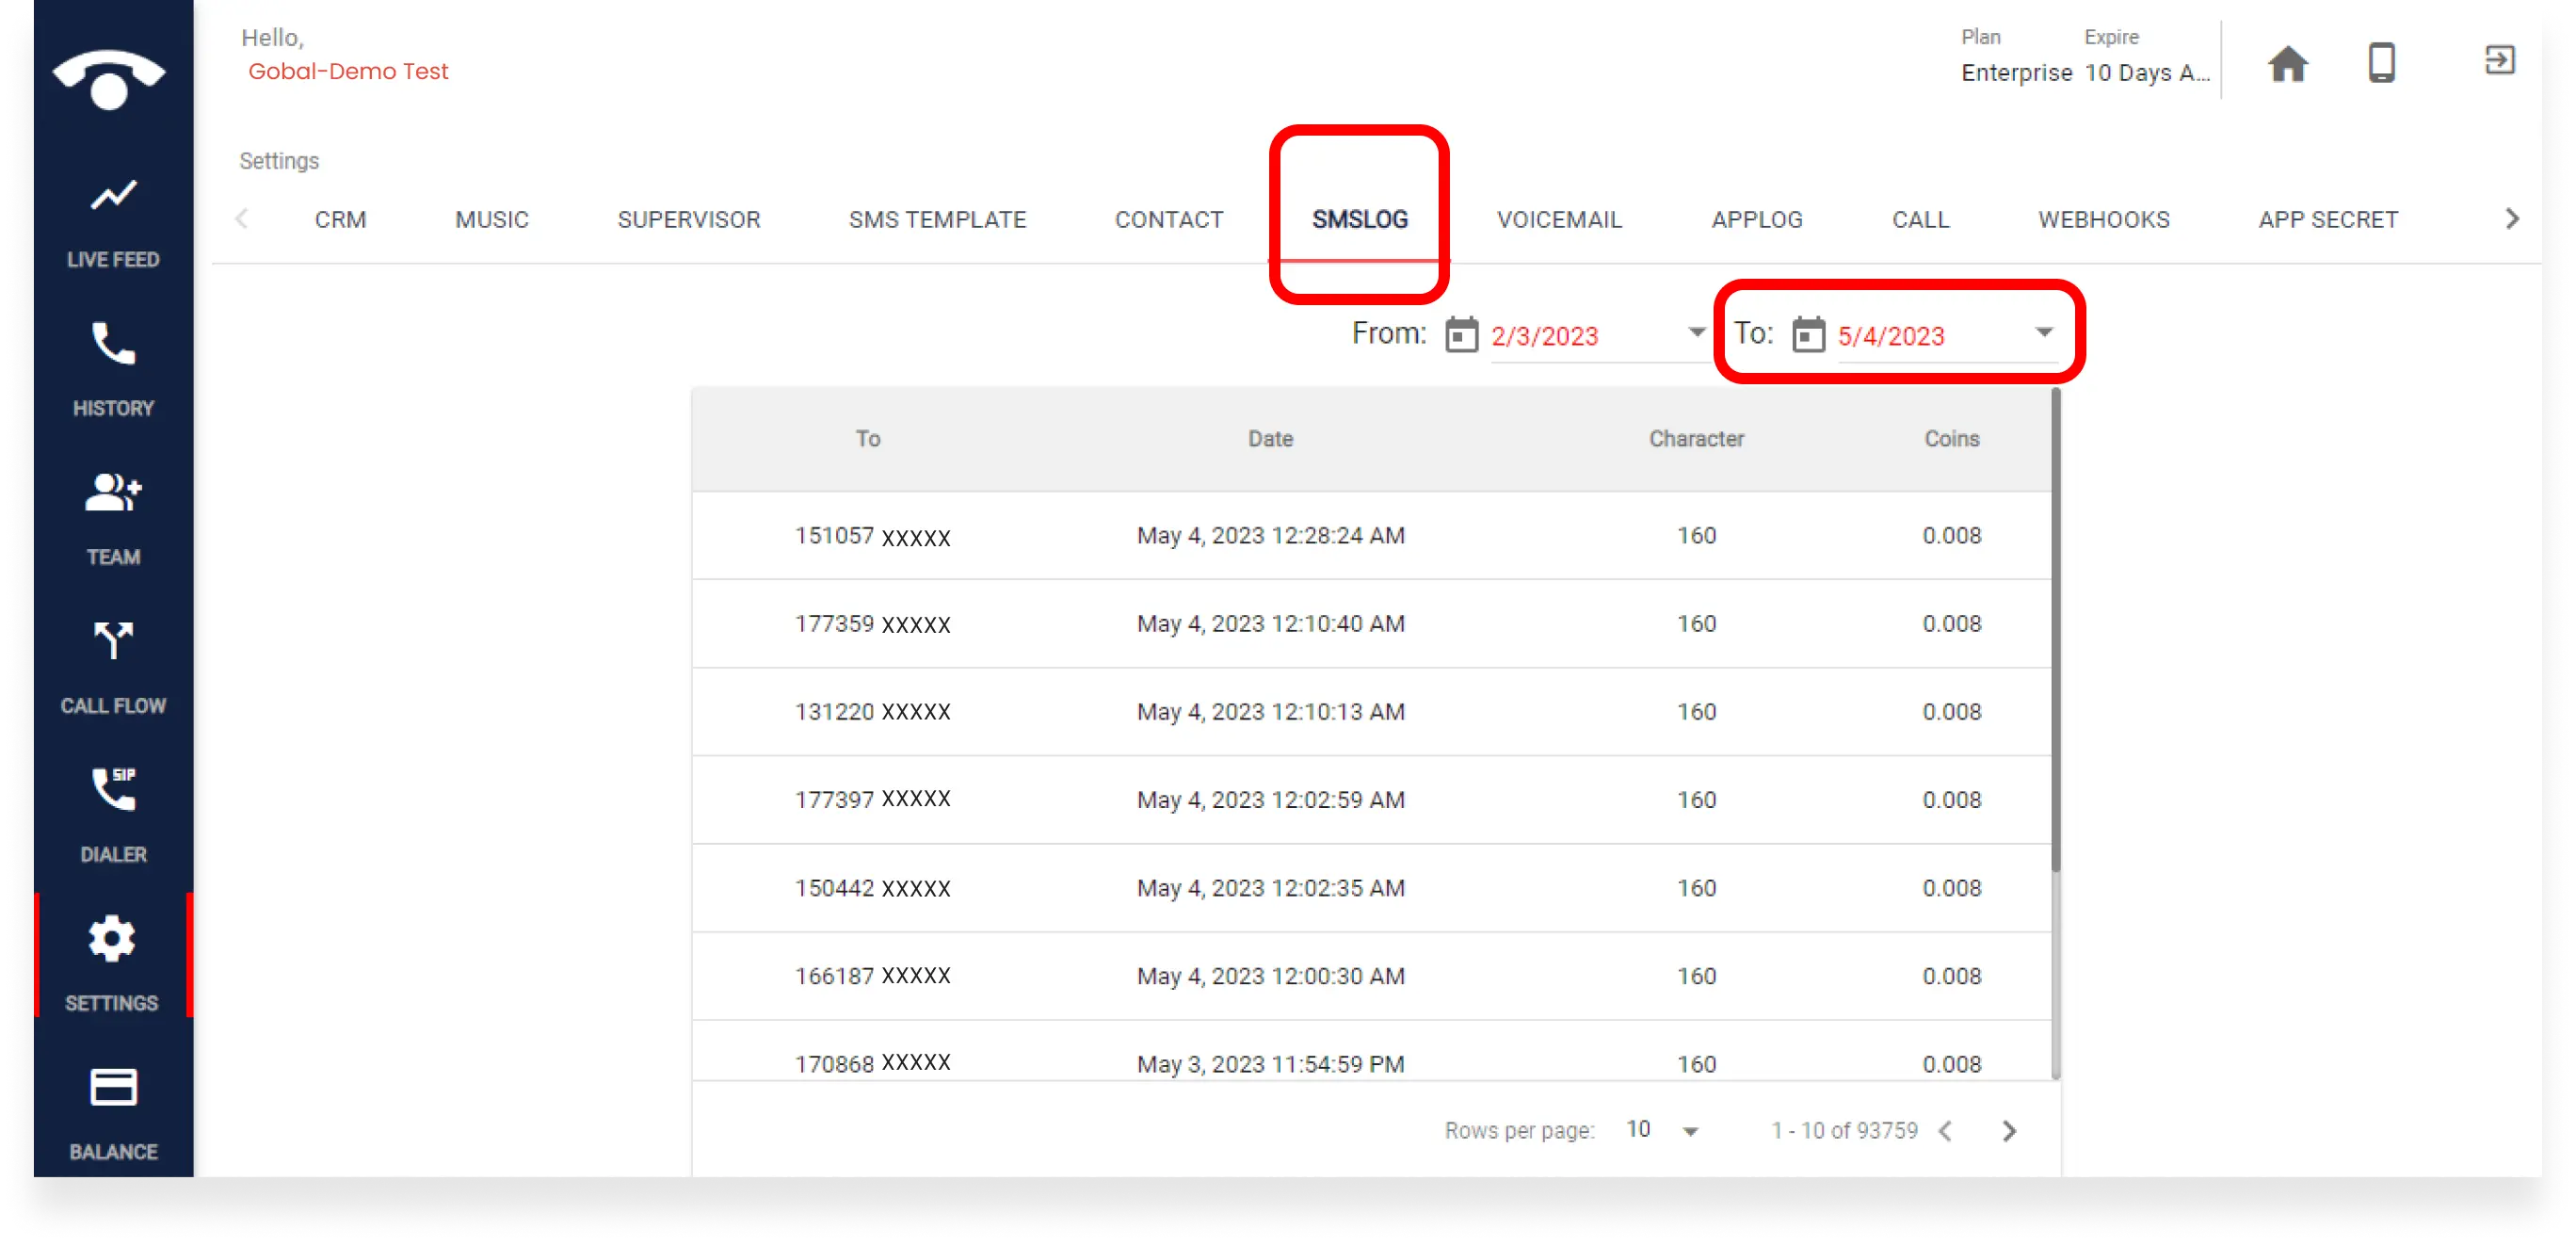2576x1245 pixels.
Task: Click the CALL FLOW branching icon in sidebar
Action: (x=112, y=644)
